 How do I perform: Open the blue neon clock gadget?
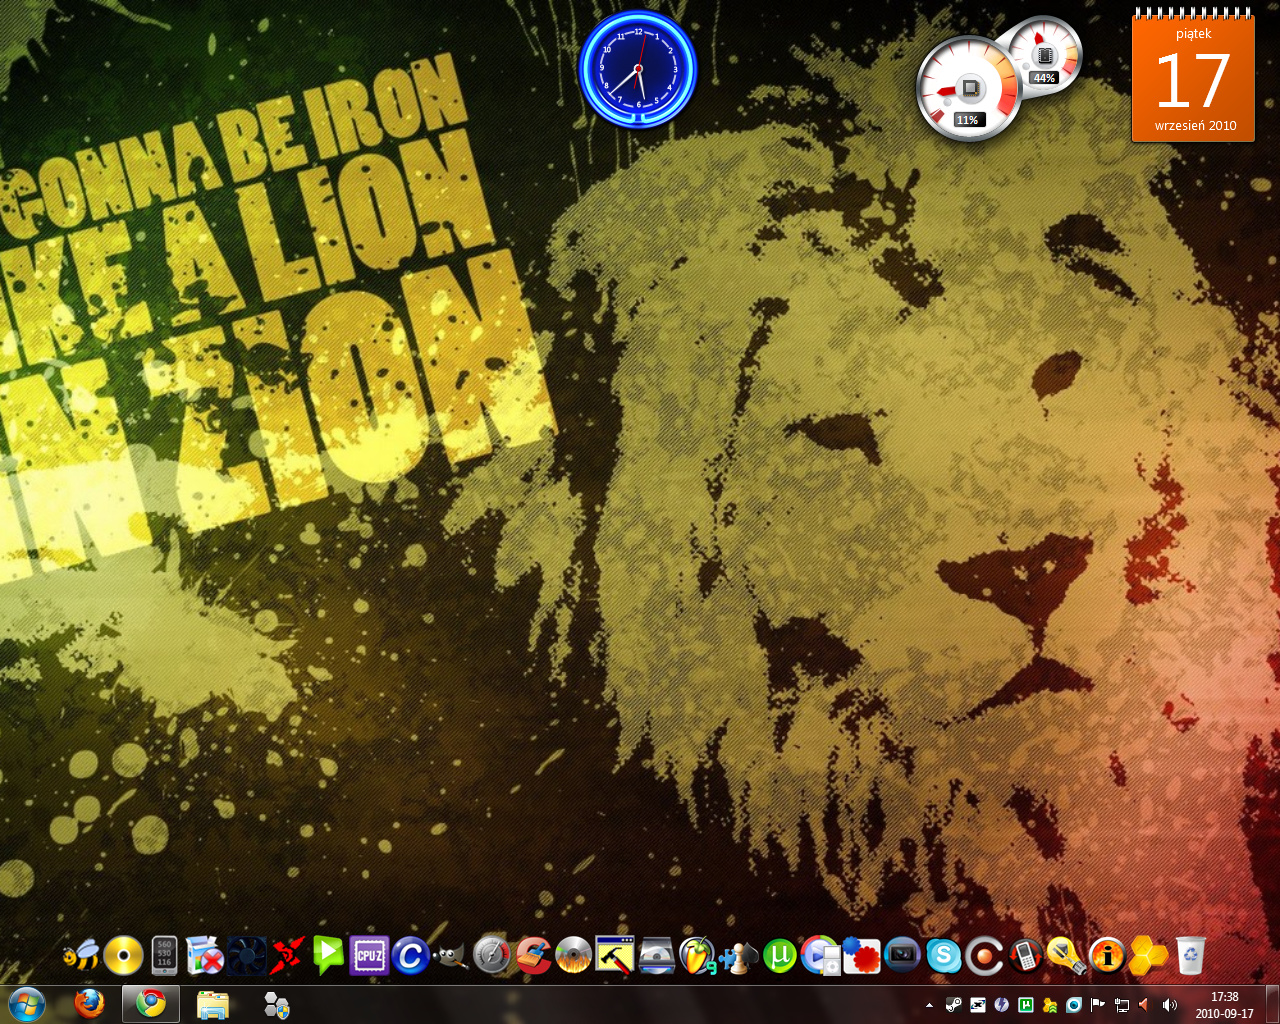(x=638, y=69)
